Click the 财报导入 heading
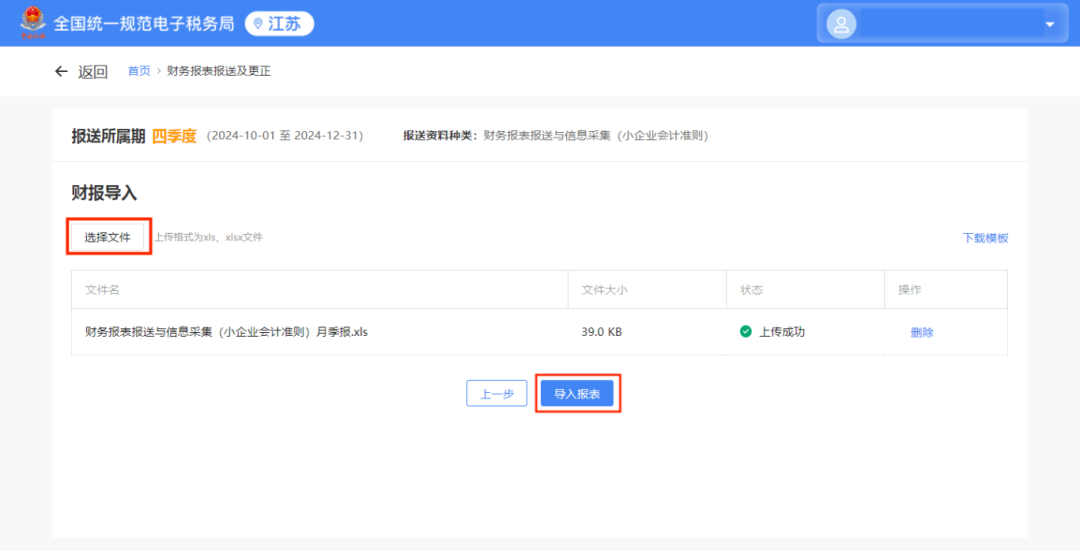Viewport: 1080px width, 551px height. coord(104,193)
